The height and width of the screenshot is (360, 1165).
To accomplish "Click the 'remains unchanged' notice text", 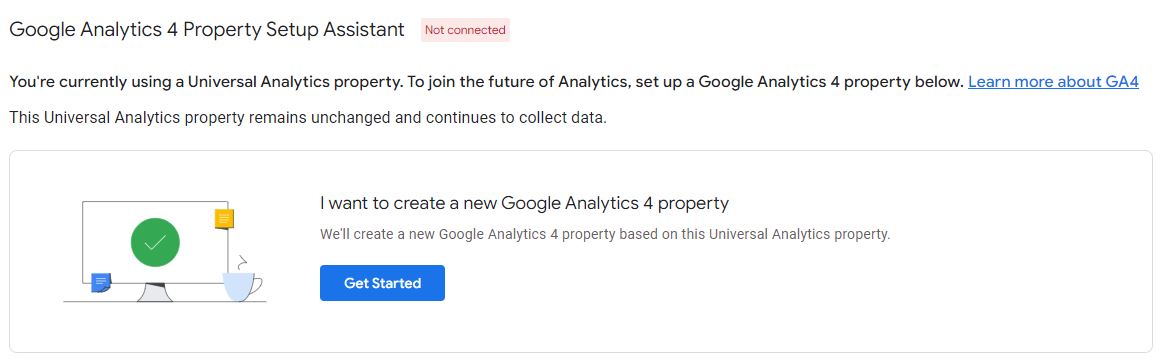I will (308, 118).
